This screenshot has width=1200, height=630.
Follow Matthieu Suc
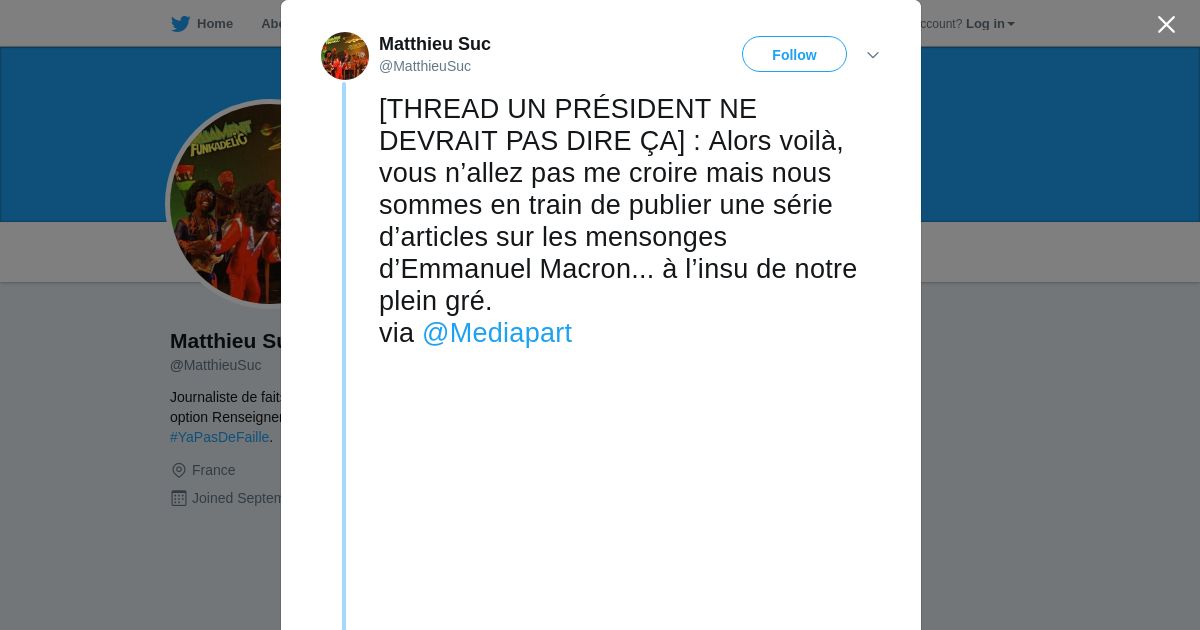pos(794,54)
